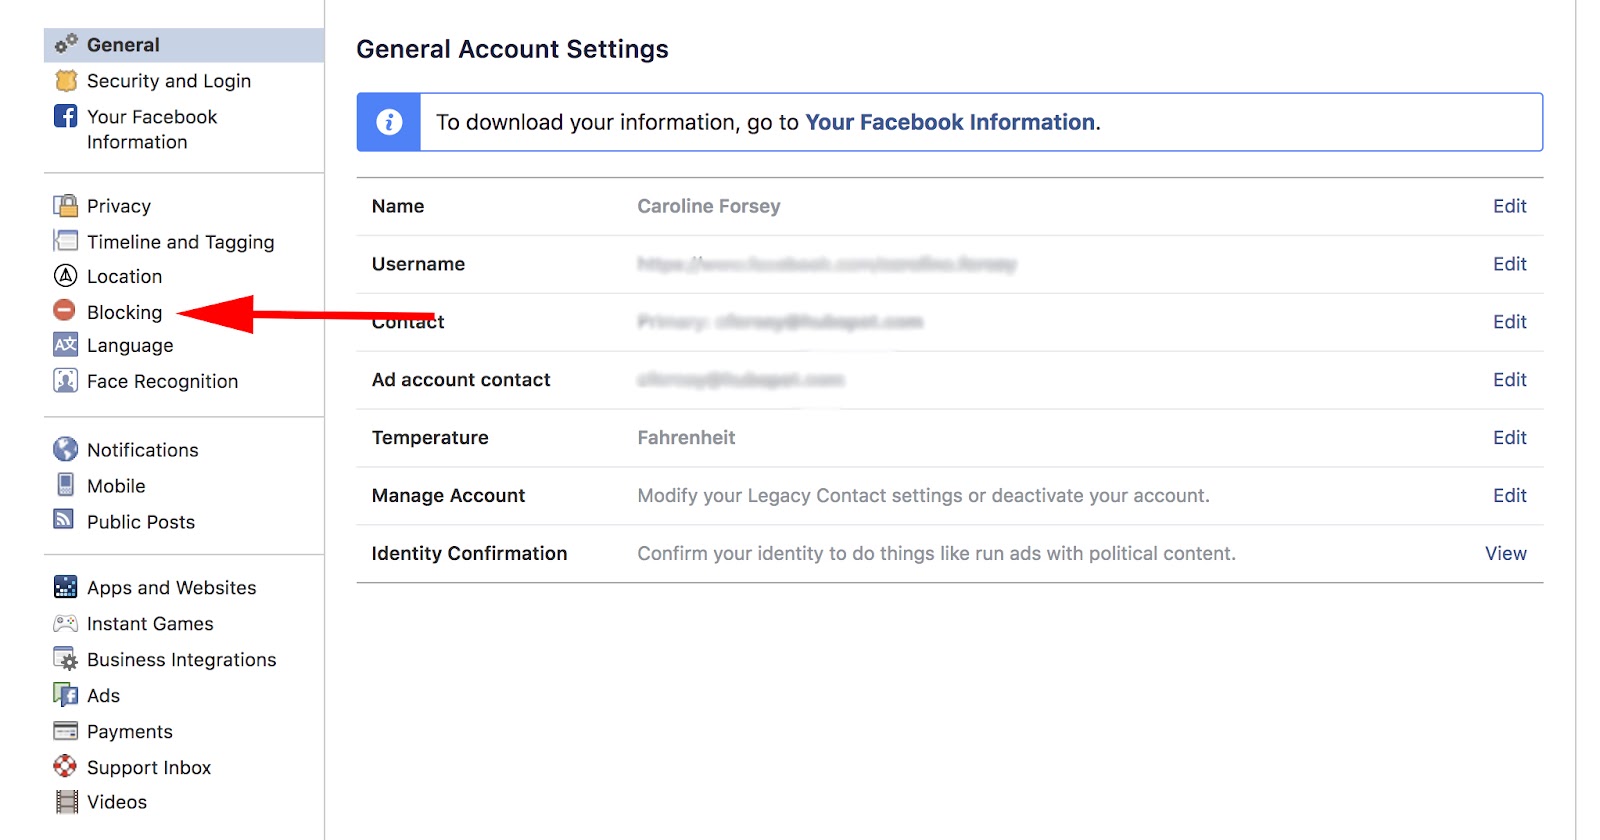Open the Language settings menu item

tap(130, 345)
